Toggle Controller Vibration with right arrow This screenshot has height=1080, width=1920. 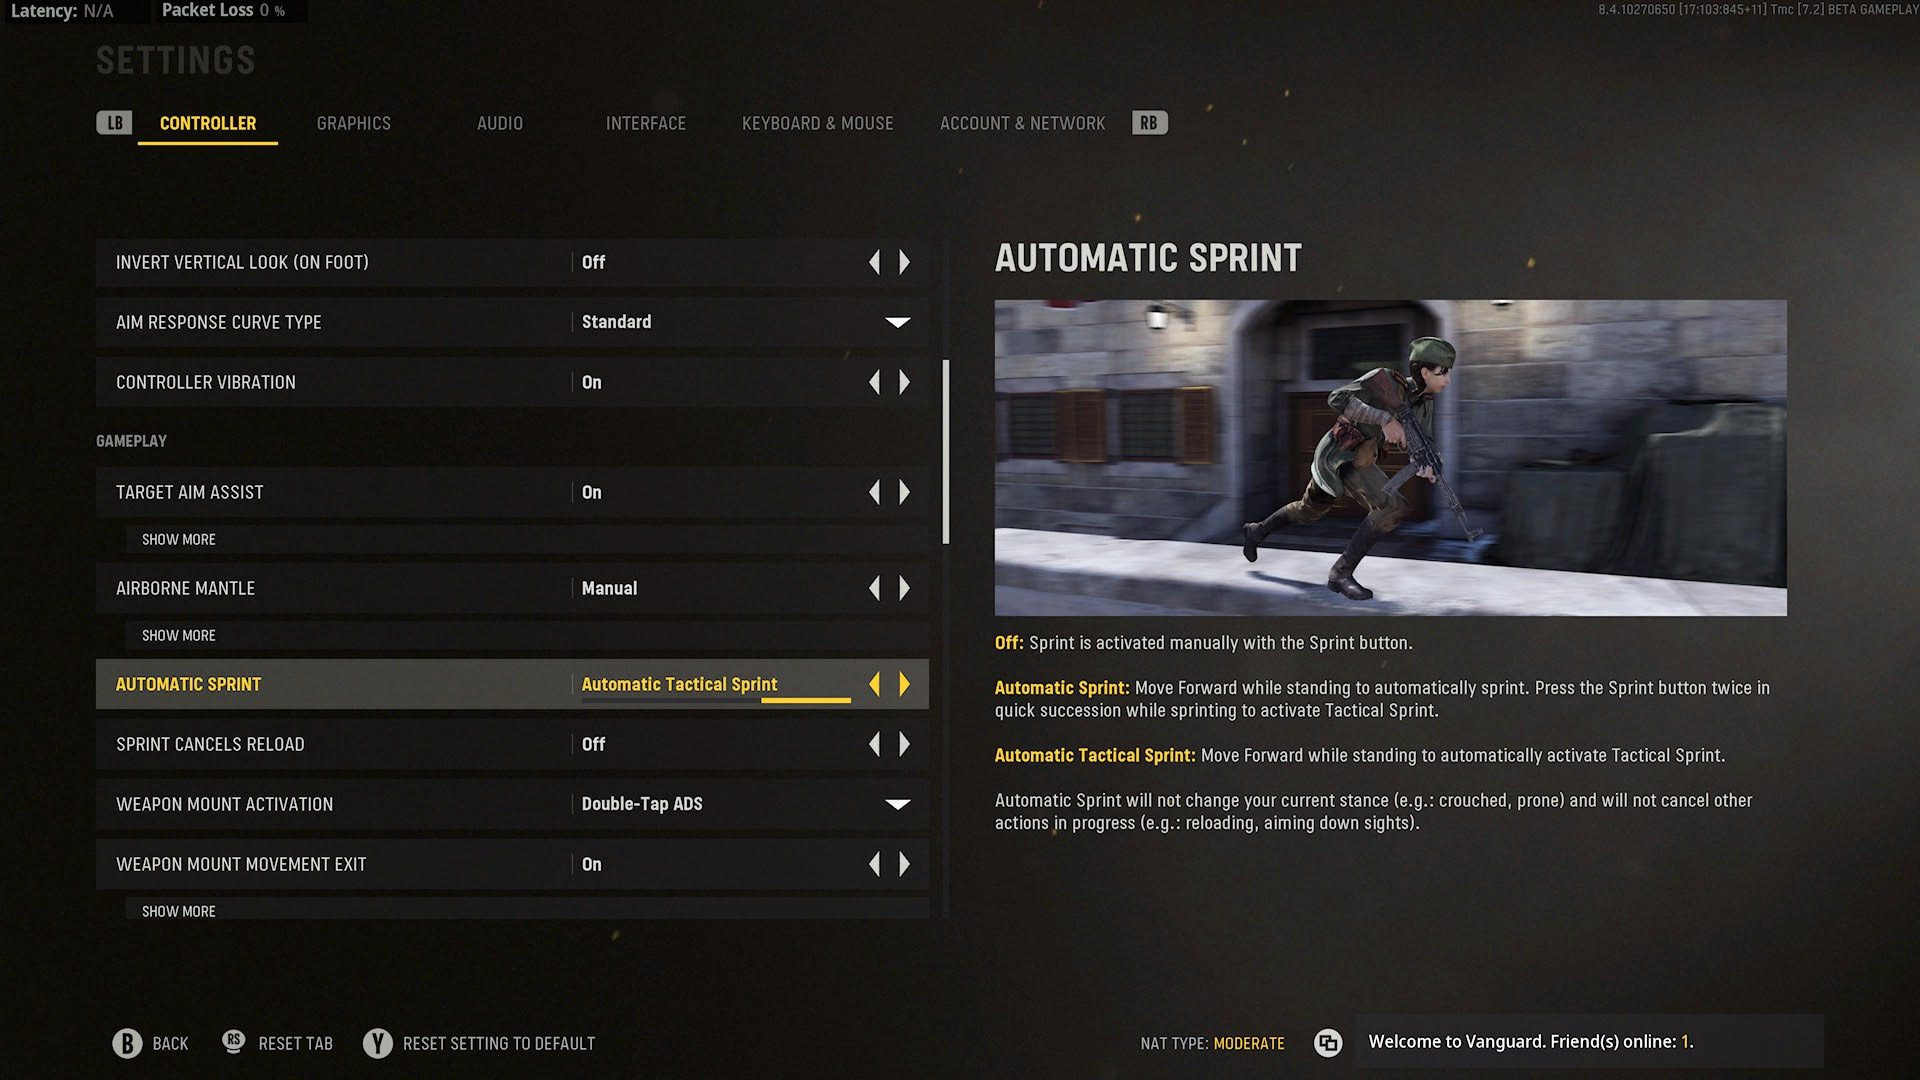pyautogui.click(x=905, y=382)
